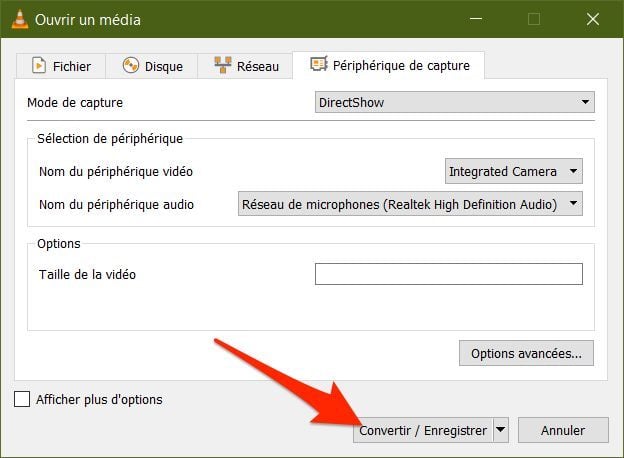This screenshot has width=624, height=458.
Task: Click the Nom du périphérique vidéo label
Action: point(116,172)
